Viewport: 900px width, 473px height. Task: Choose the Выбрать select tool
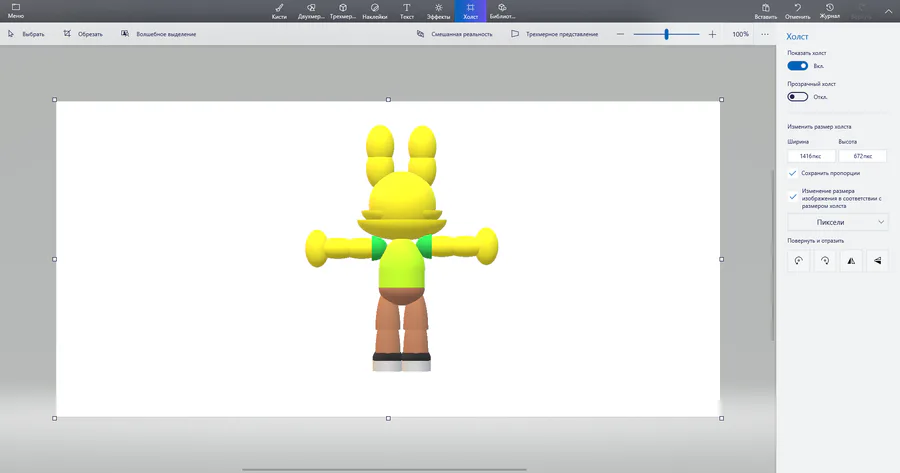point(26,34)
